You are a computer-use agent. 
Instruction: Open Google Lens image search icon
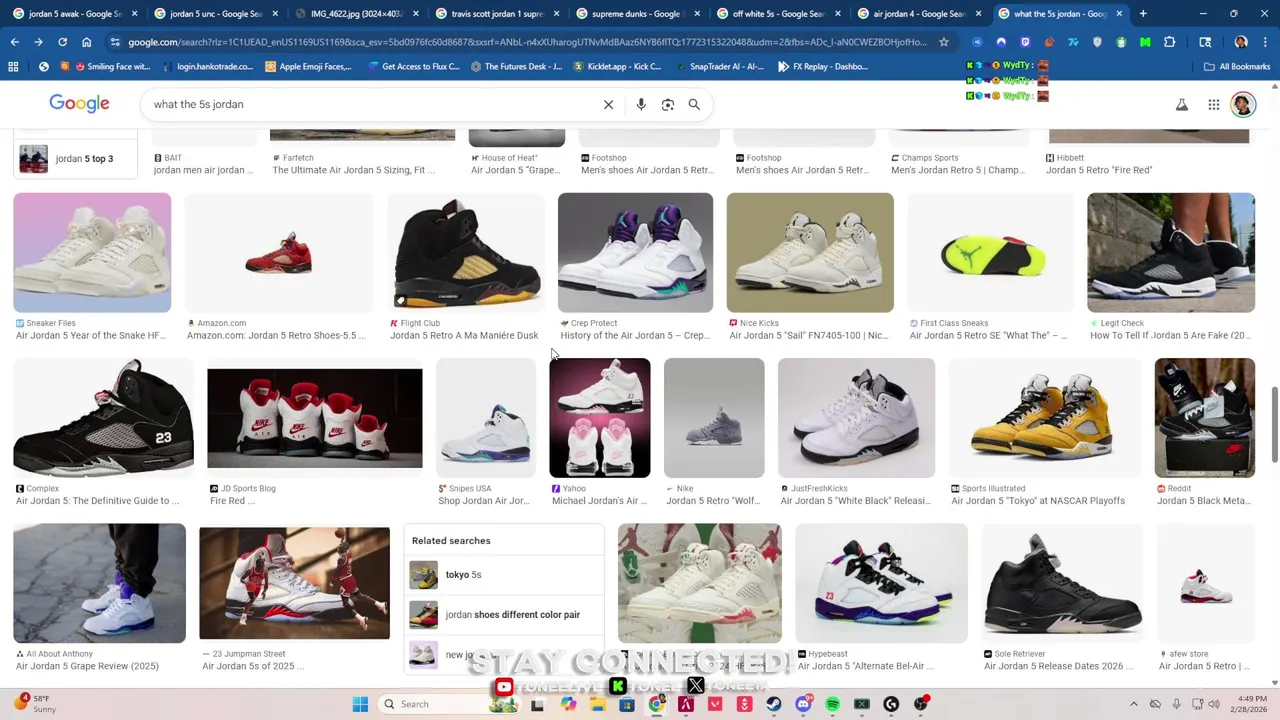click(668, 104)
